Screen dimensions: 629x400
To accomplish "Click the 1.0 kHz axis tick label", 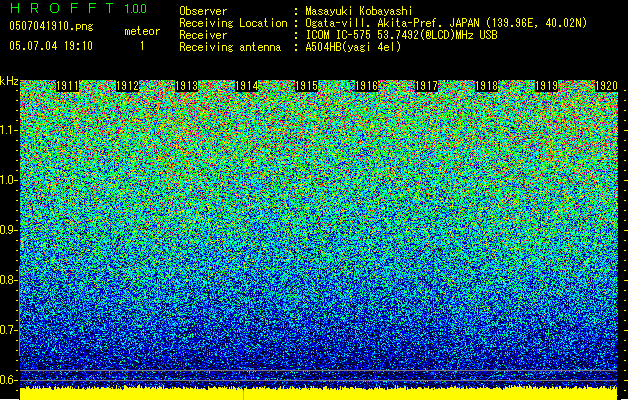I will click(9, 180).
